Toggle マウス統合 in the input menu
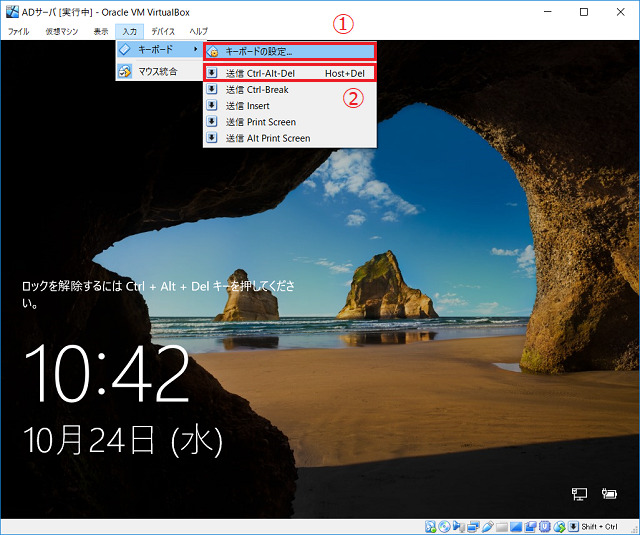Screen dimensions: 640x535 point(159,72)
